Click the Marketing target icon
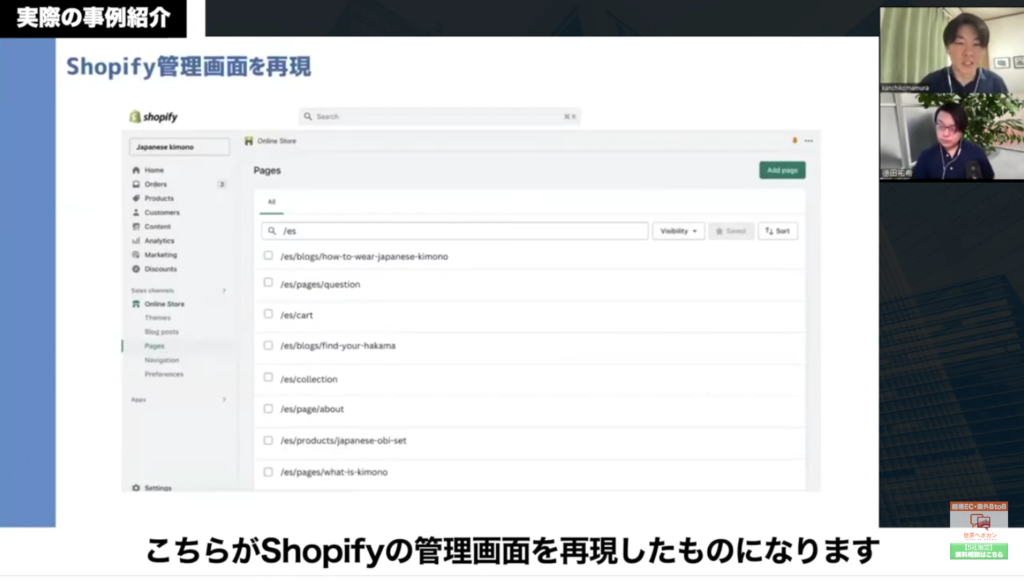 (136, 255)
